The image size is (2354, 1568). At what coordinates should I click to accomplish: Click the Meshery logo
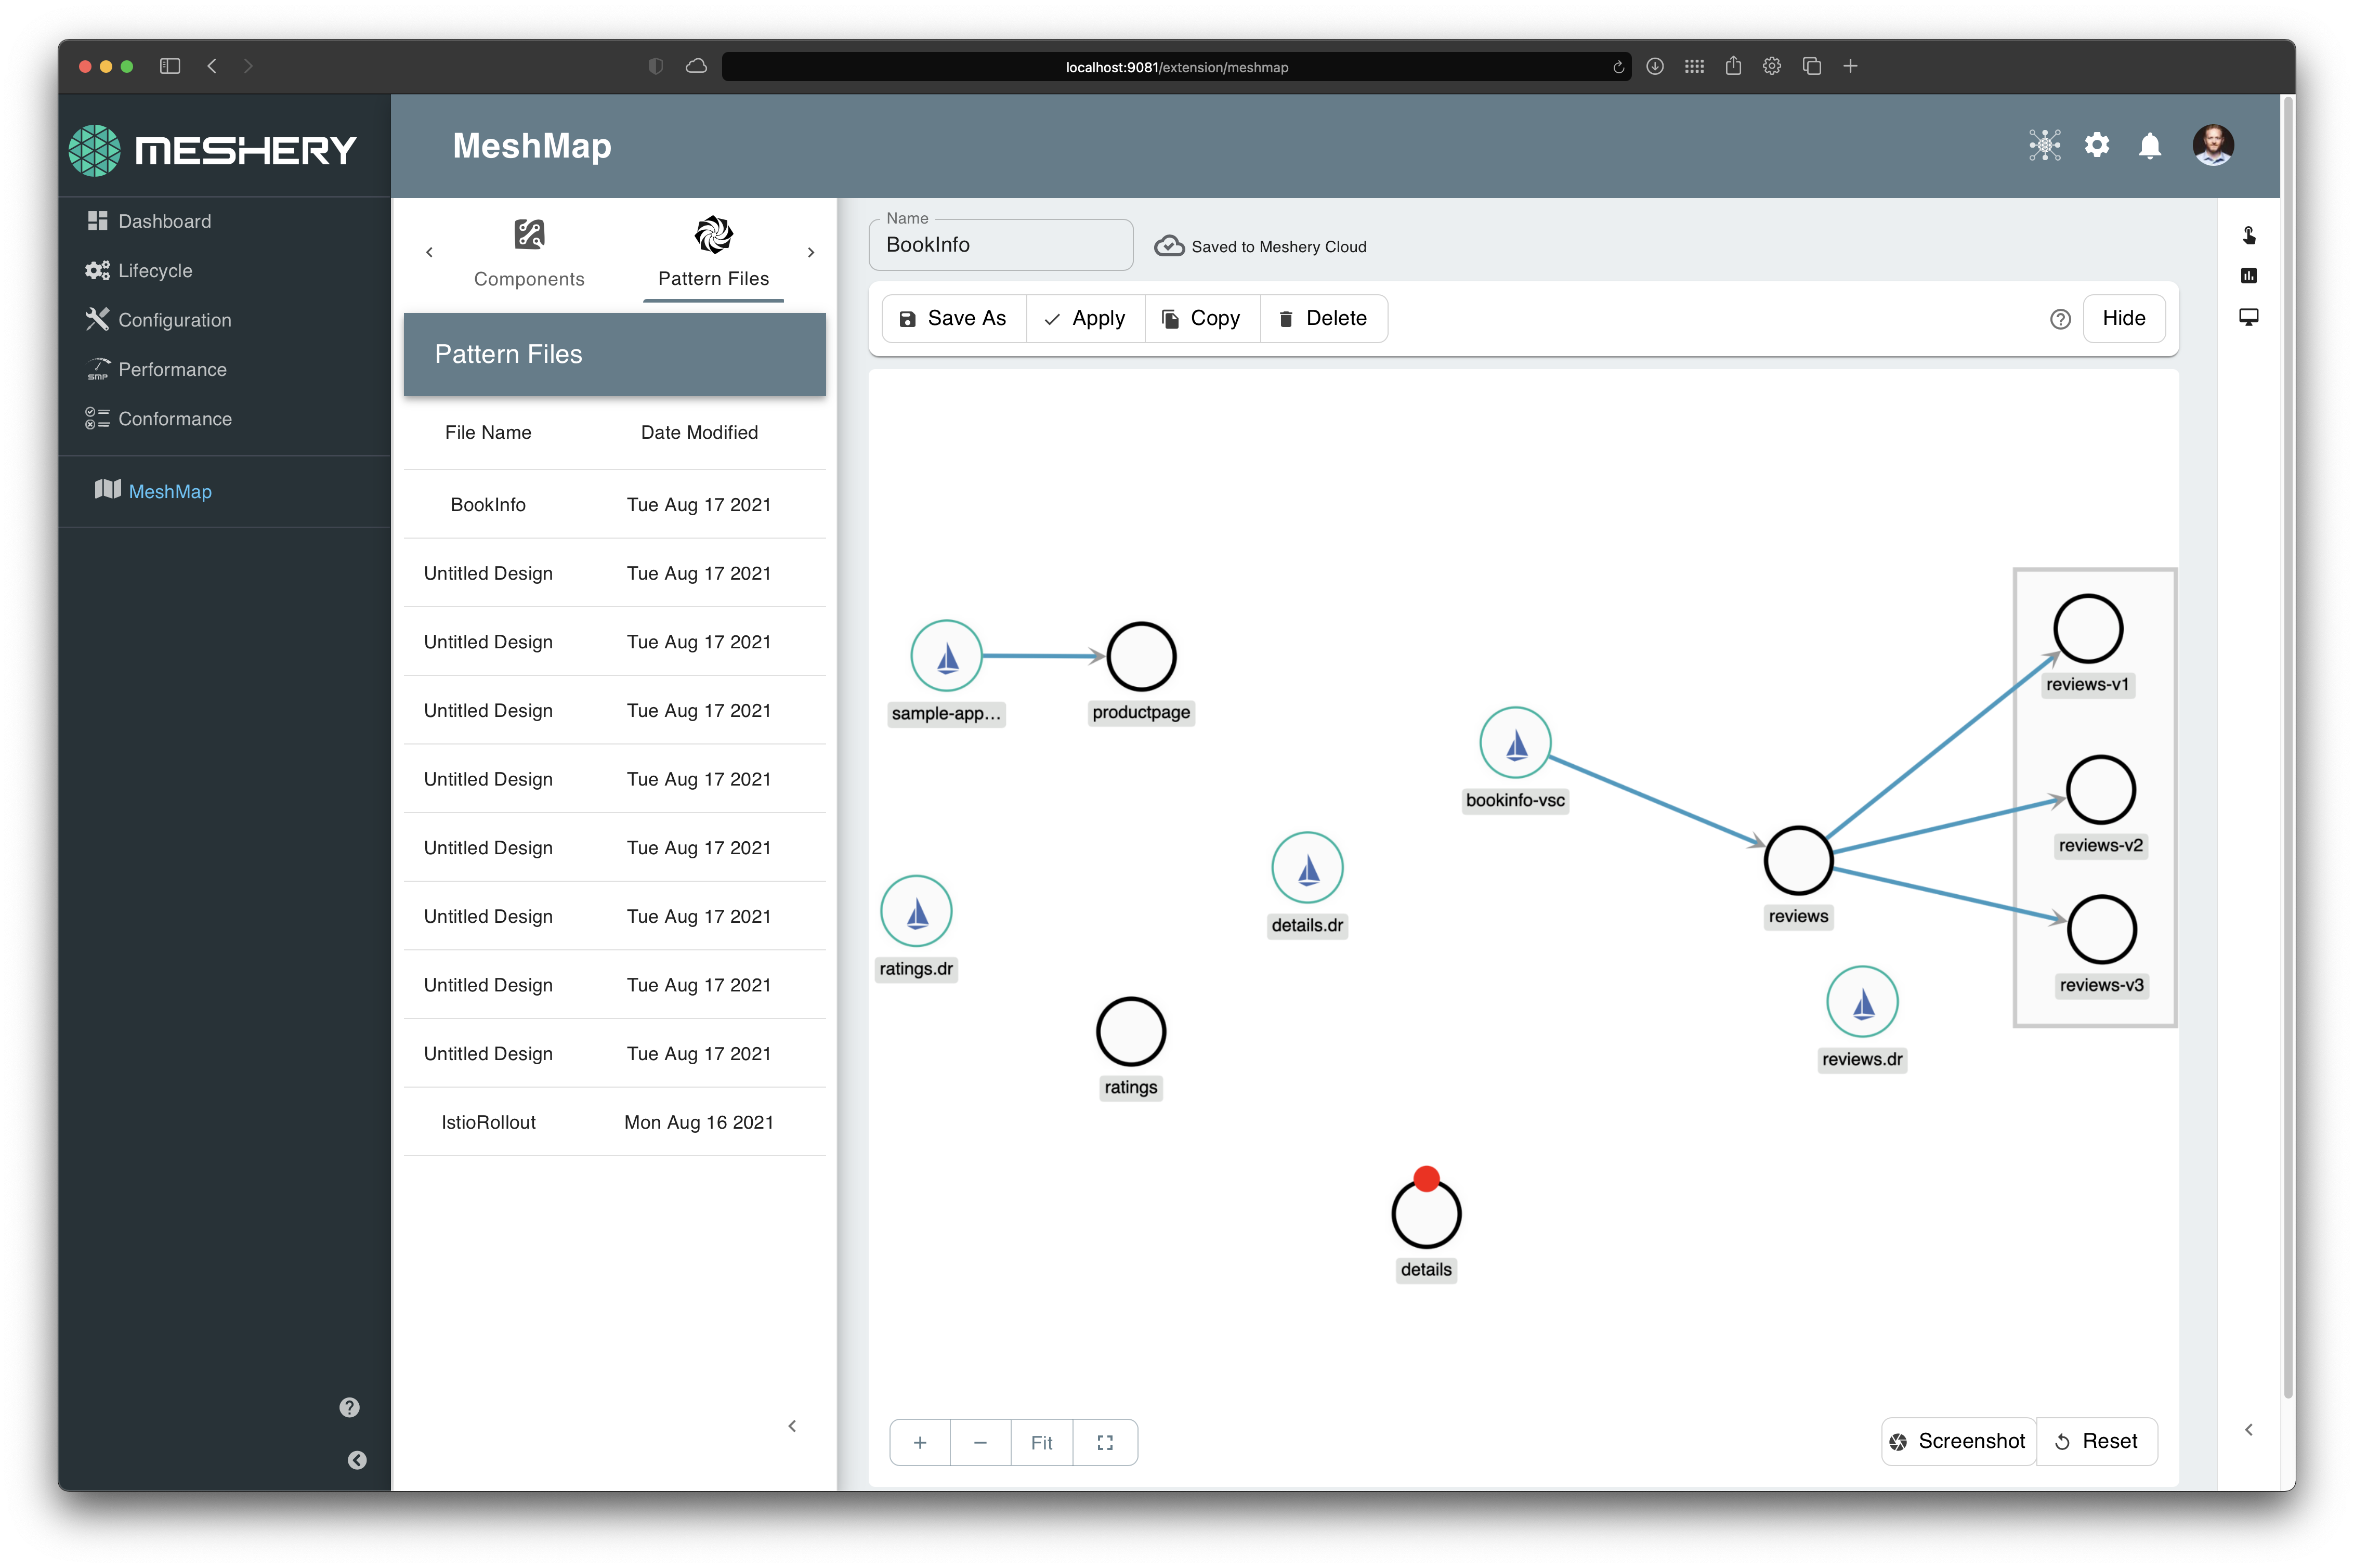pos(212,150)
